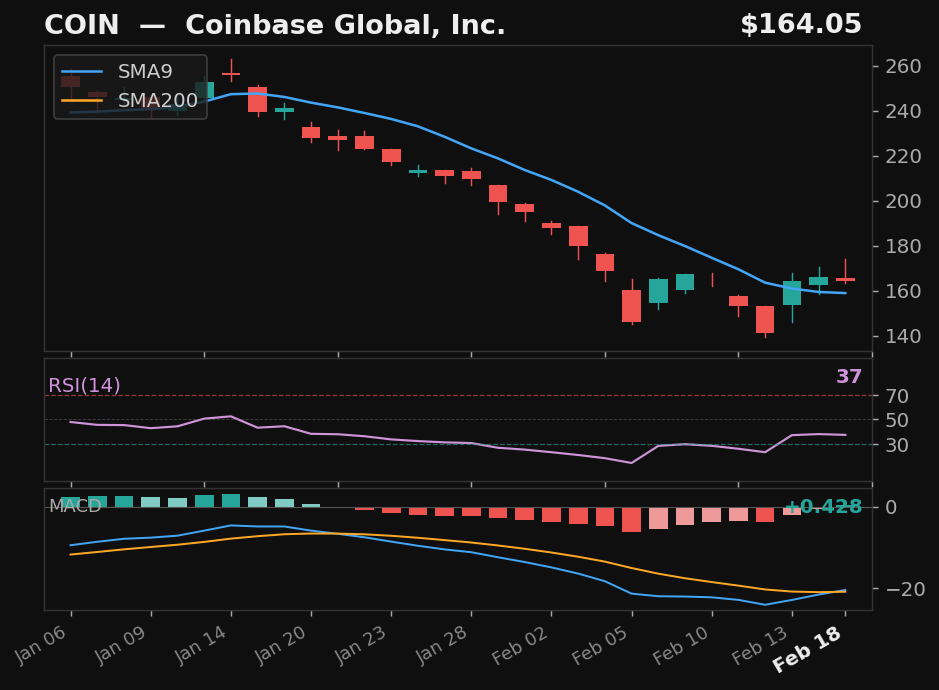Viewport: 939px width, 690px height.
Task: Click the Feb 02 date label
Action: (x=520, y=645)
